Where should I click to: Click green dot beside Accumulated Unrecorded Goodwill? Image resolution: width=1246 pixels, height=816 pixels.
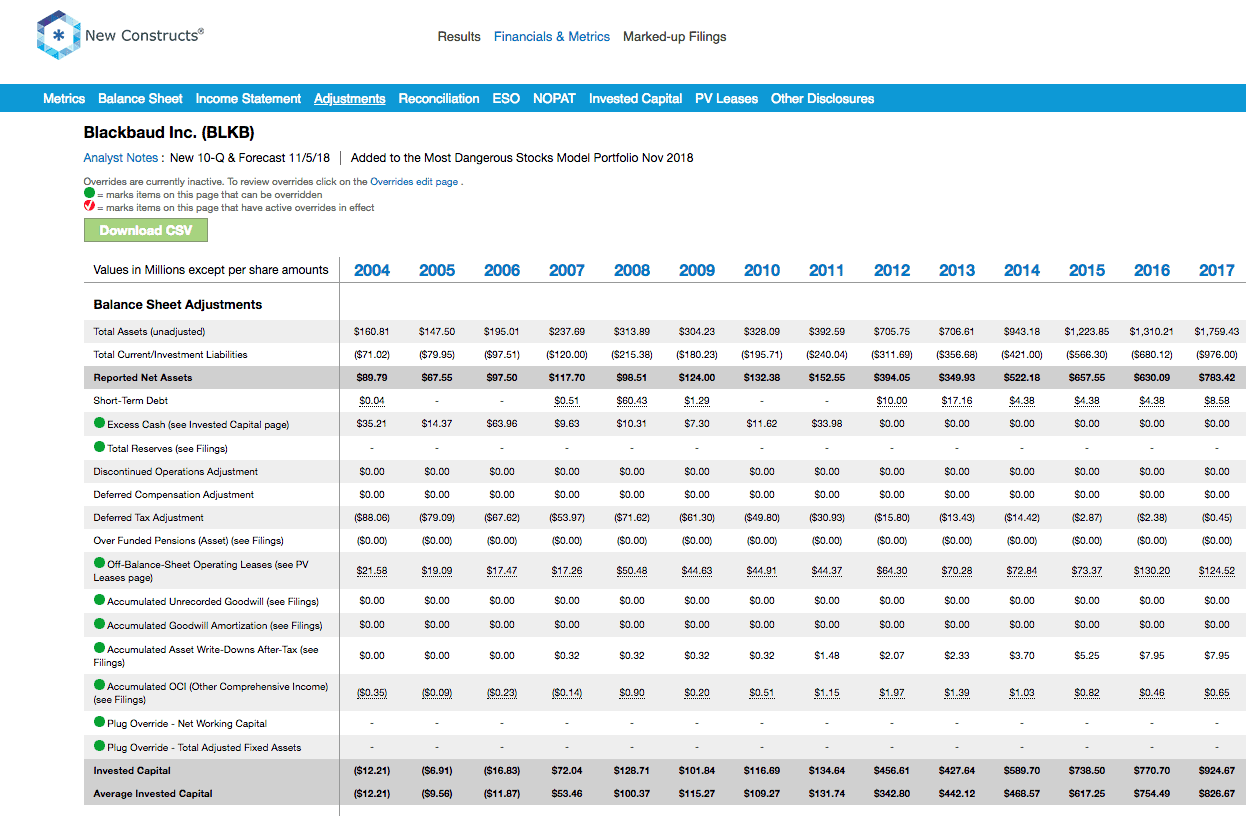(99, 600)
